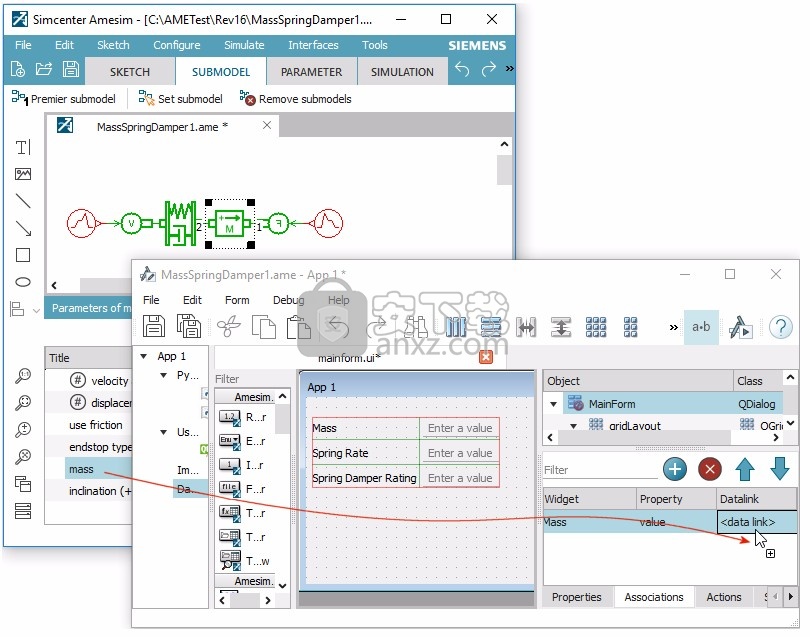The image size is (810, 637).
Task: Click grid layout icon in App designer
Action: [596, 327]
